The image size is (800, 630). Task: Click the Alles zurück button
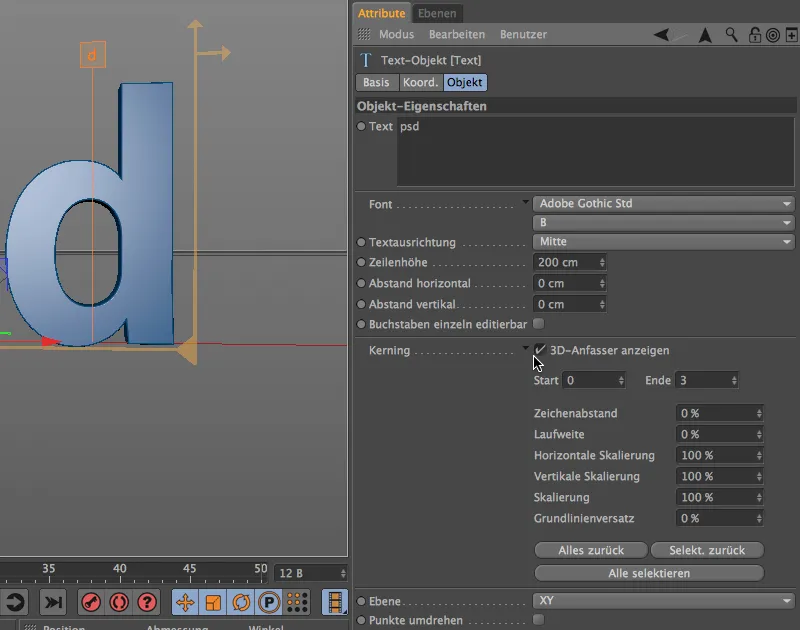(x=591, y=550)
